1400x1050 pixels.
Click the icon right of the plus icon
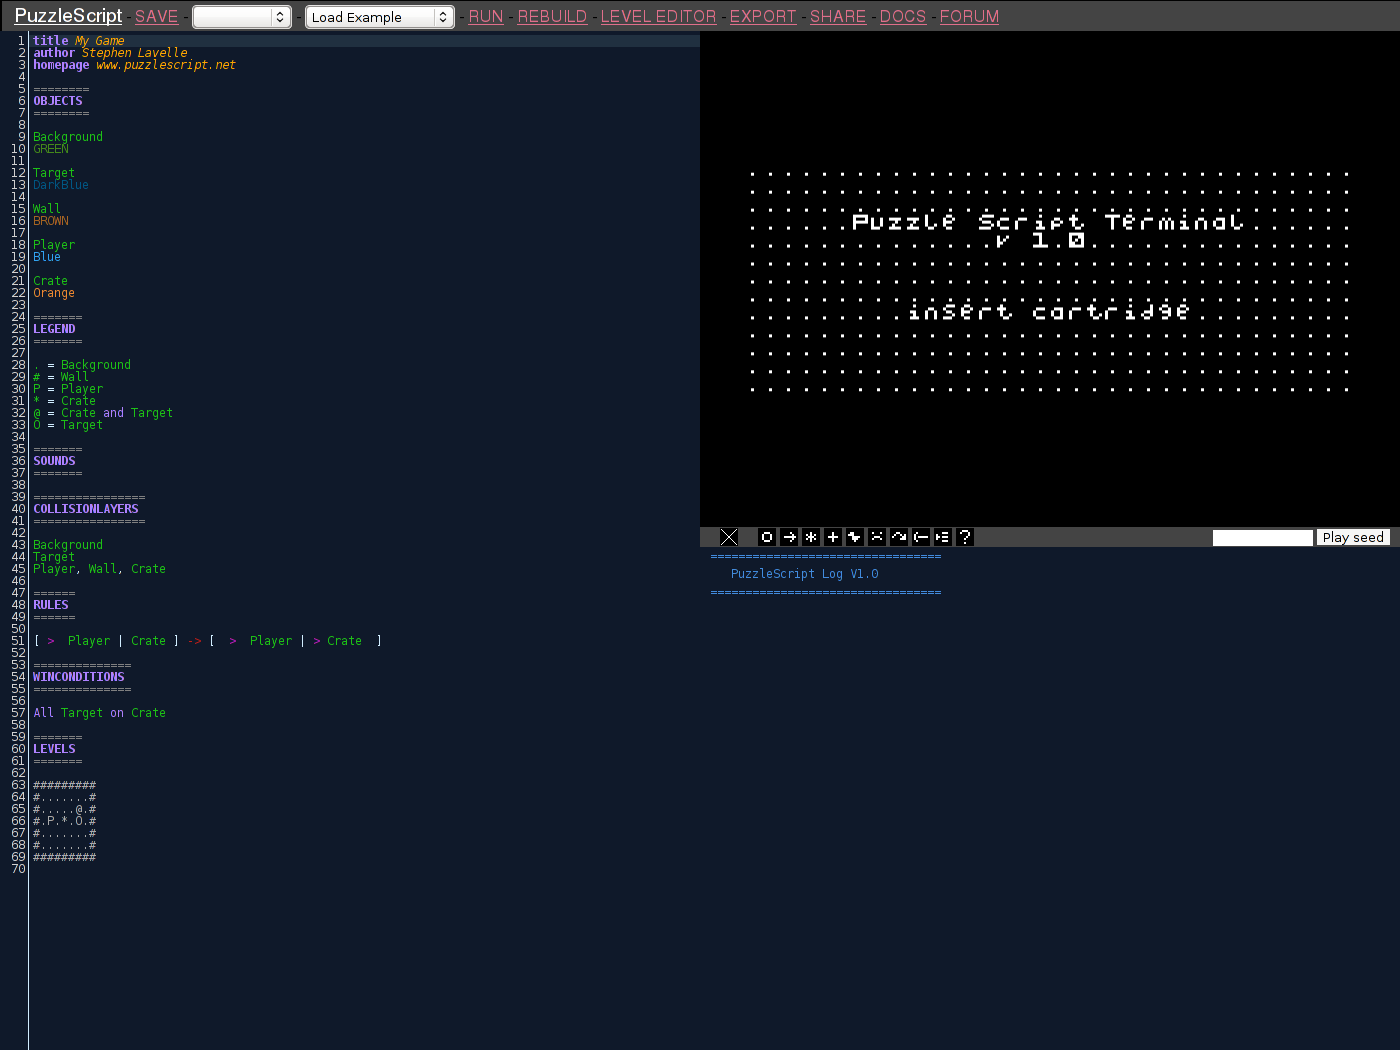tap(855, 537)
